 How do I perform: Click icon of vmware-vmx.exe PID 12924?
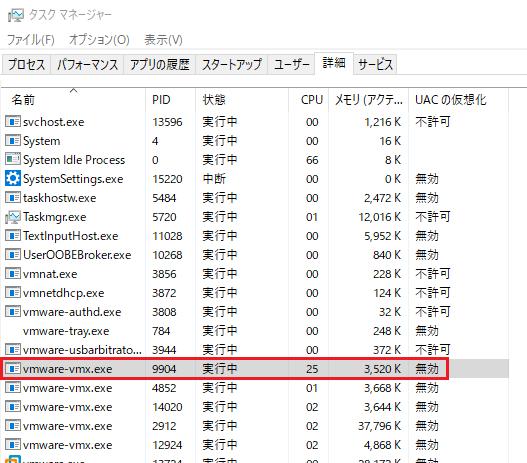(x=13, y=445)
